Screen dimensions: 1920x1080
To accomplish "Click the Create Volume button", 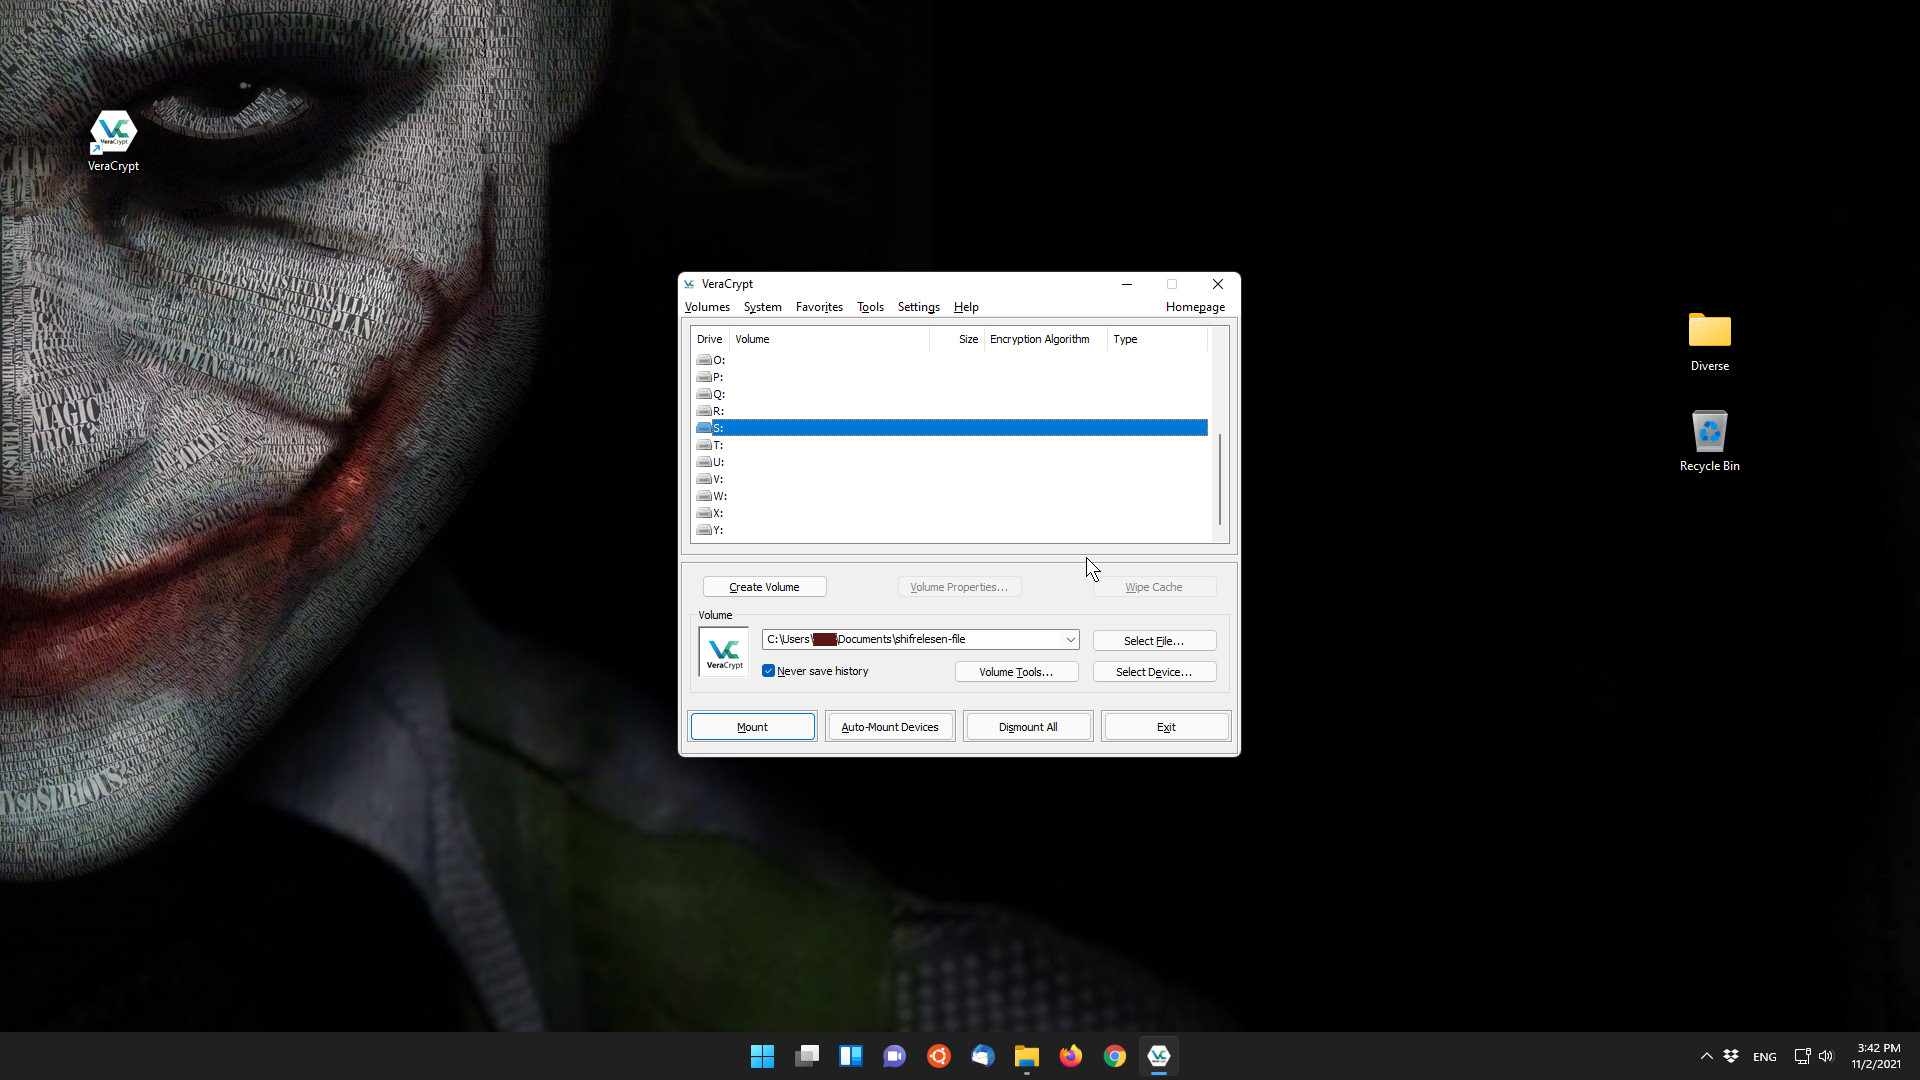I will coord(764,587).
